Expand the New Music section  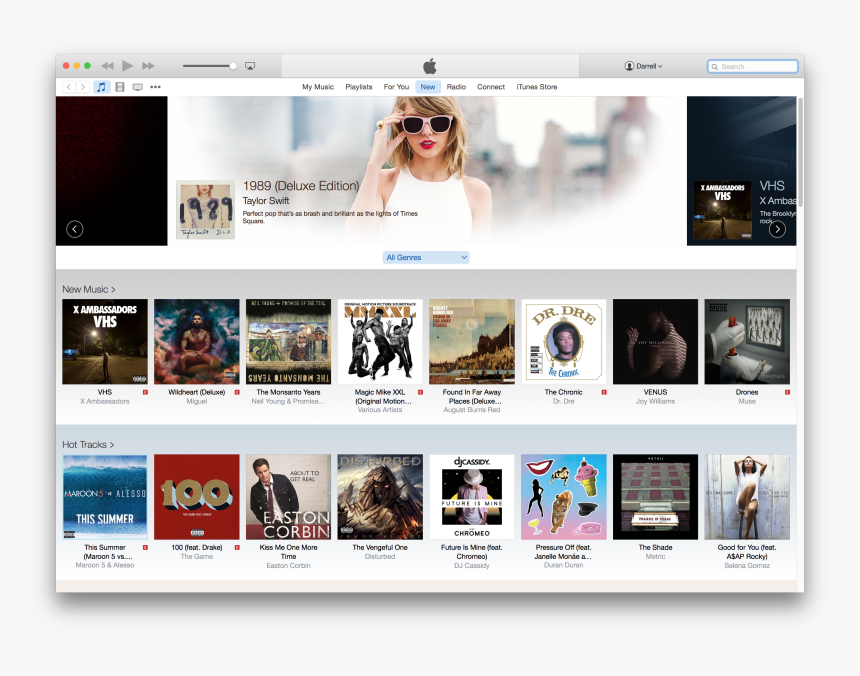[x=89, y=289]
